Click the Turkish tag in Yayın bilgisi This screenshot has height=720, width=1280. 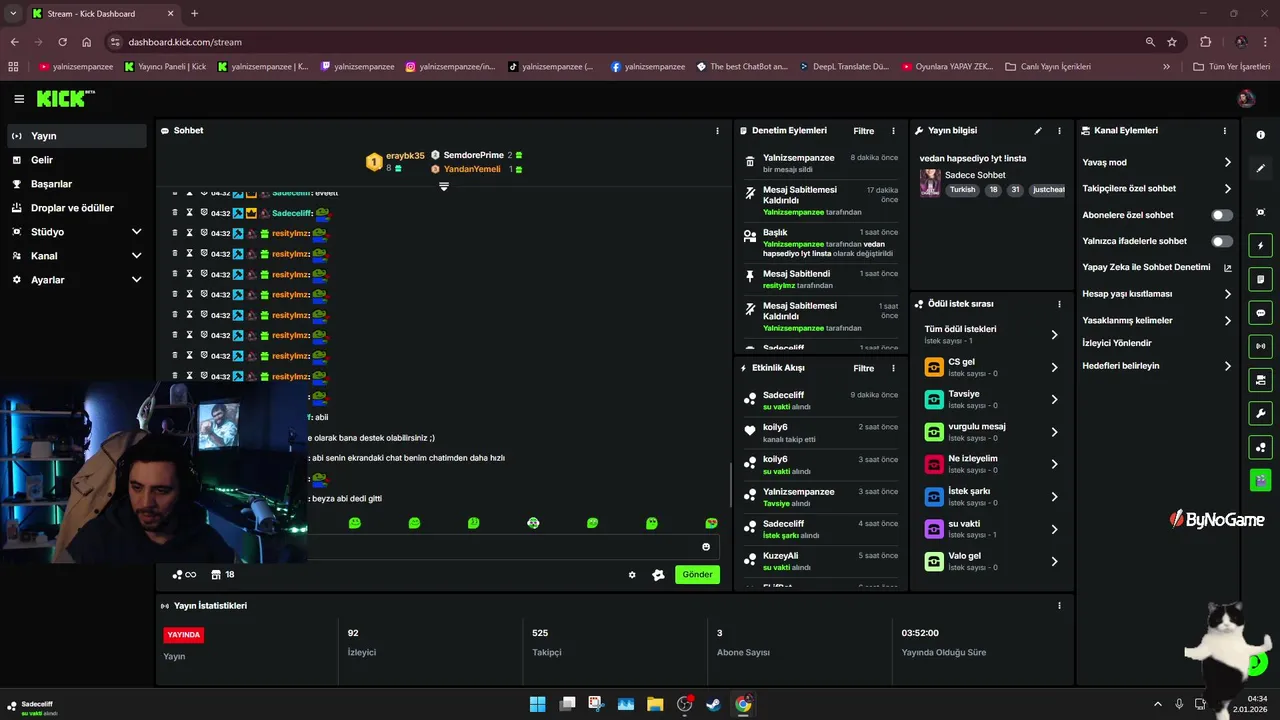coord(962,190)
